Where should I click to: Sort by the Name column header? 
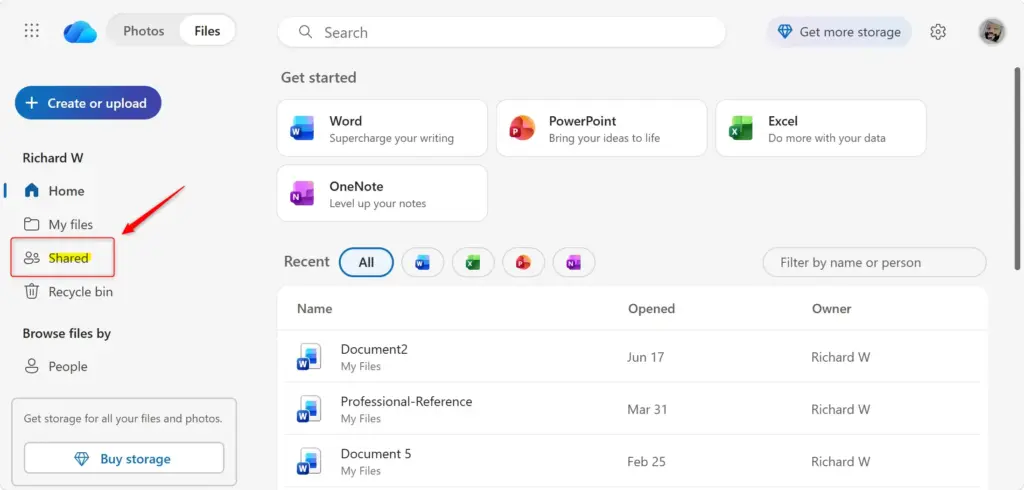coord(314,308)
